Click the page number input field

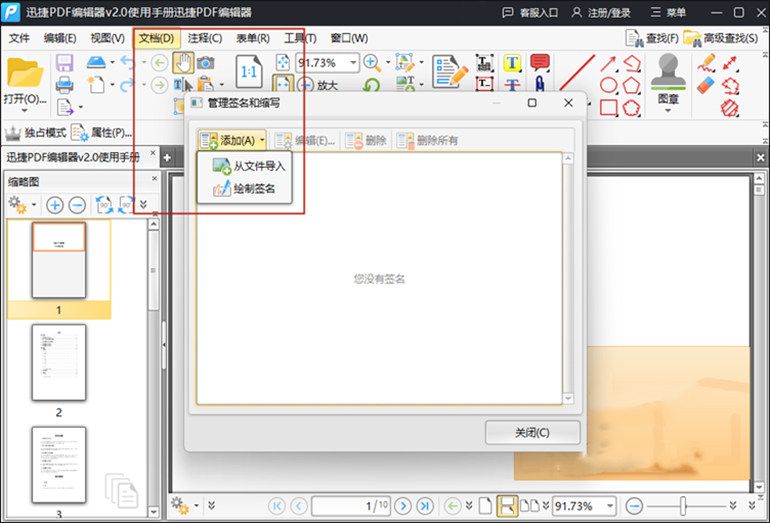coord(351,506)
